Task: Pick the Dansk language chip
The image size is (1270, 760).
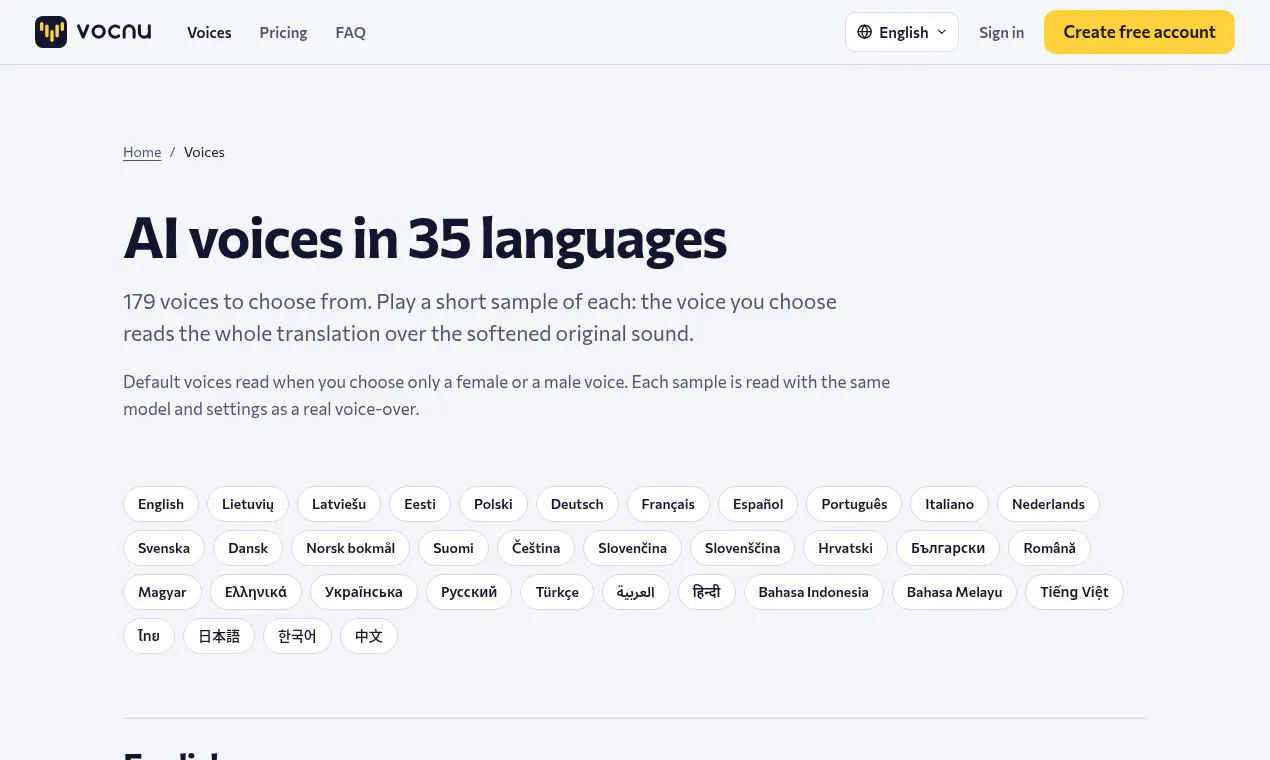Action: 248,548
